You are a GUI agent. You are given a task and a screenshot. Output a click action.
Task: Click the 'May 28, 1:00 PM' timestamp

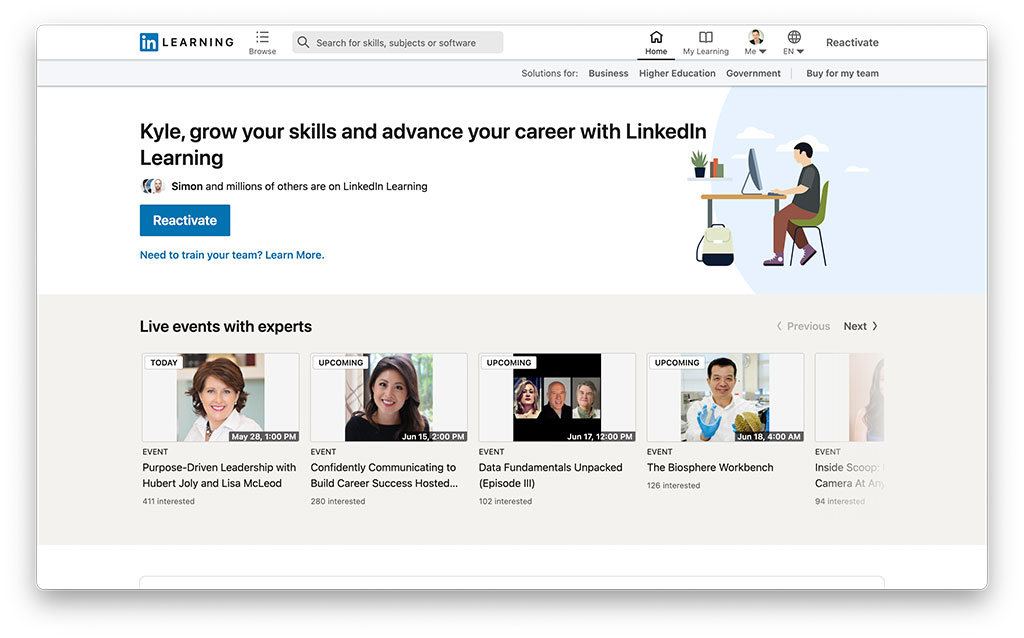[x=264, y=436]
